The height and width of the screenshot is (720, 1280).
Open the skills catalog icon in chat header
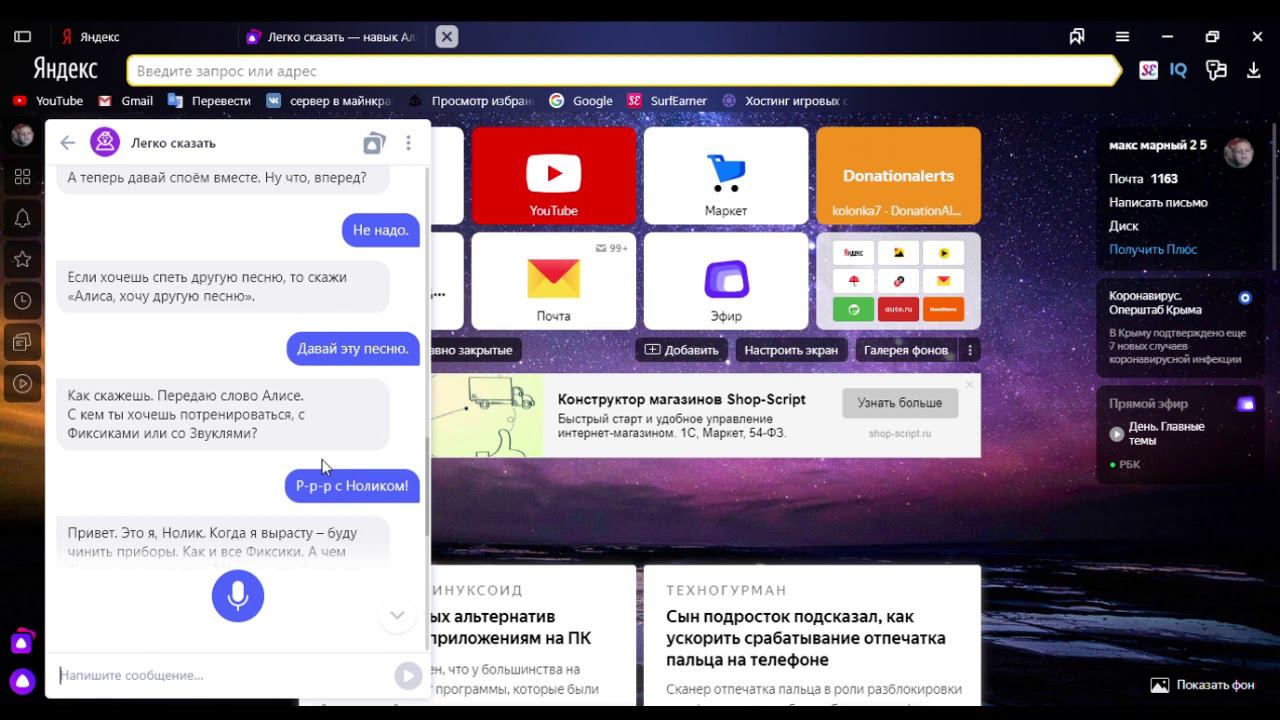click(x=374, y=143)
